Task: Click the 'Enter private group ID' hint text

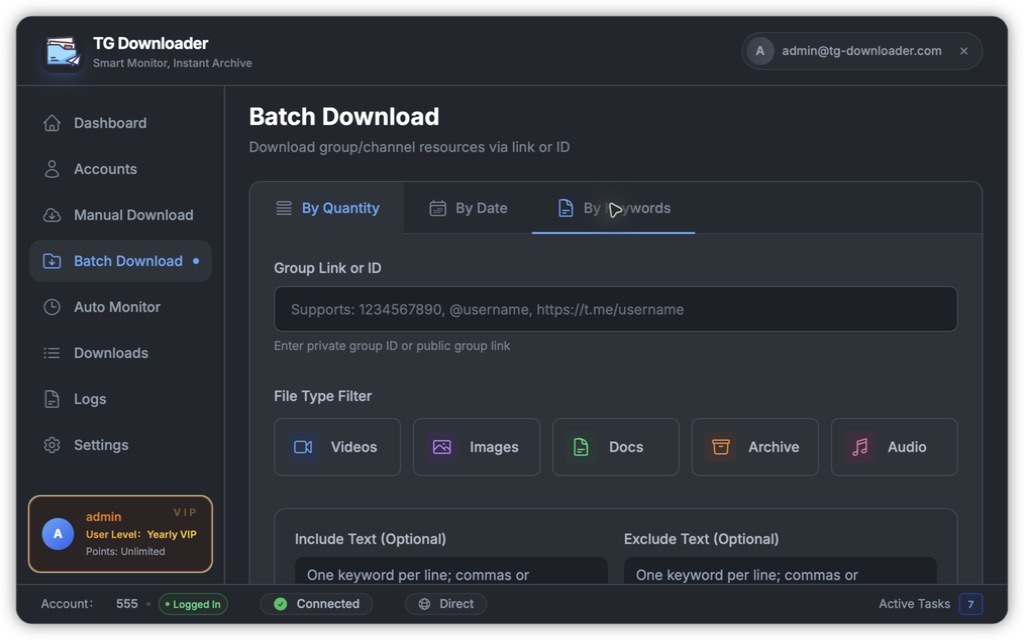Action: click(x=392, y=346)
